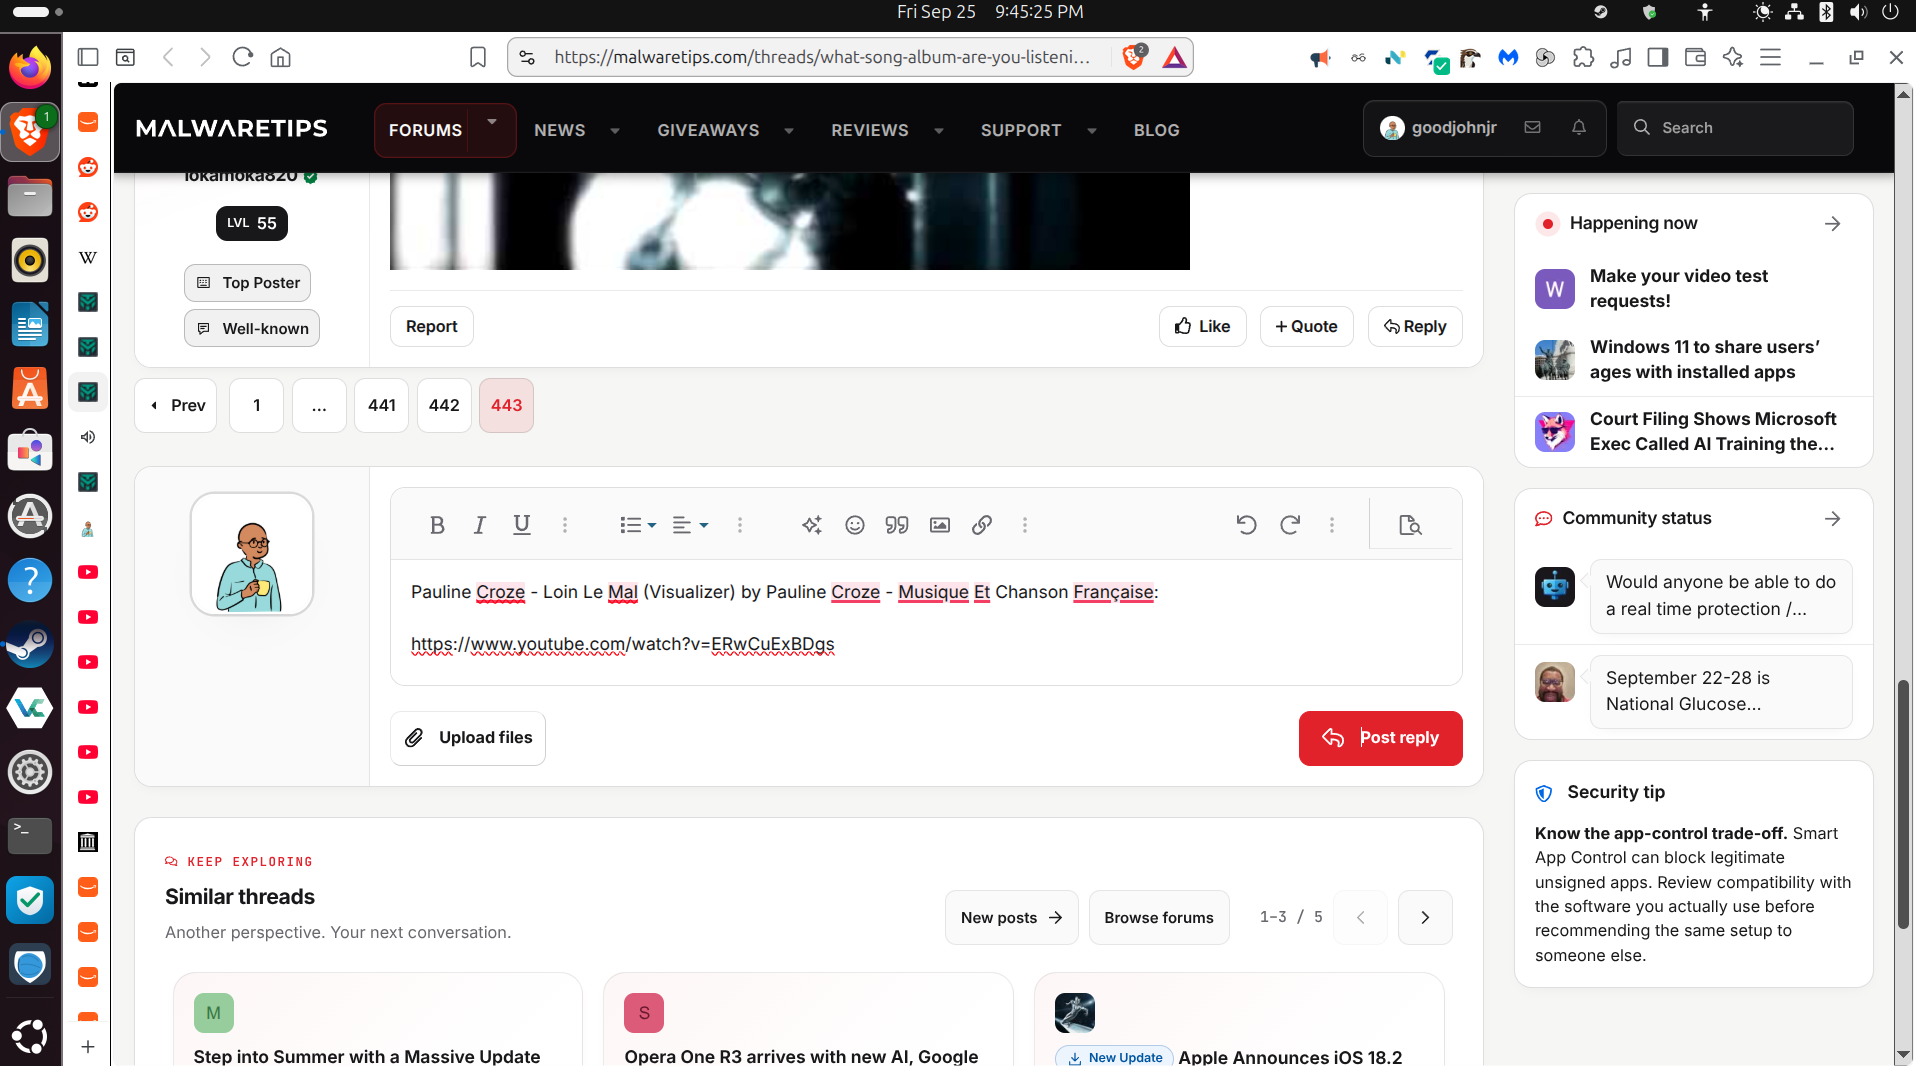Report the post above
The image size is (1916, 1066).
point(431,327)
